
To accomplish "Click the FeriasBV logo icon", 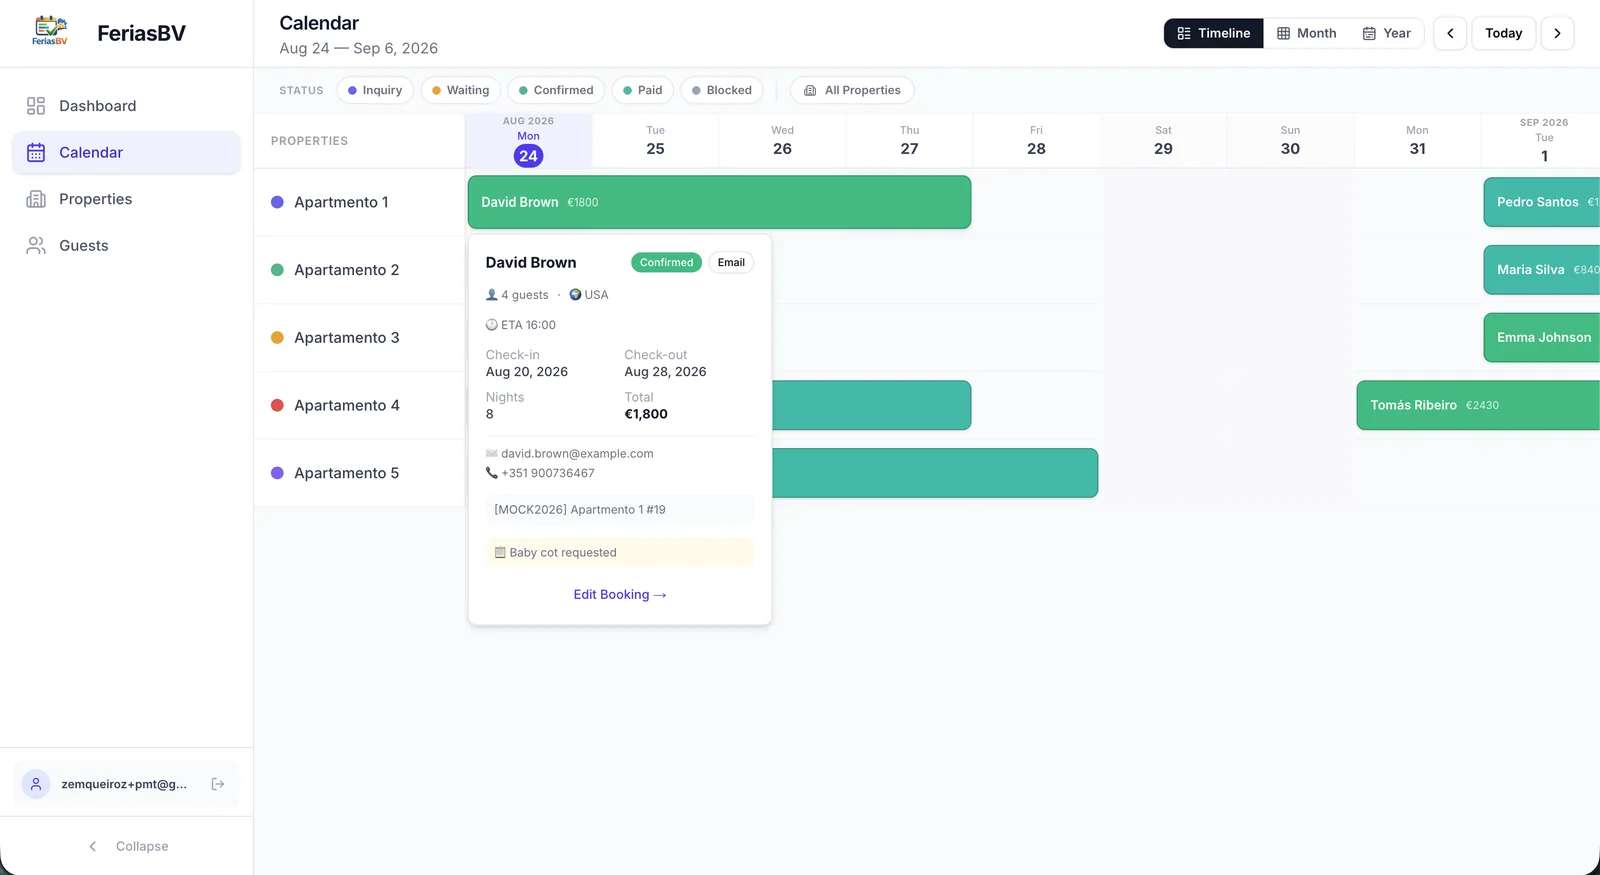I will pos(50,32).
